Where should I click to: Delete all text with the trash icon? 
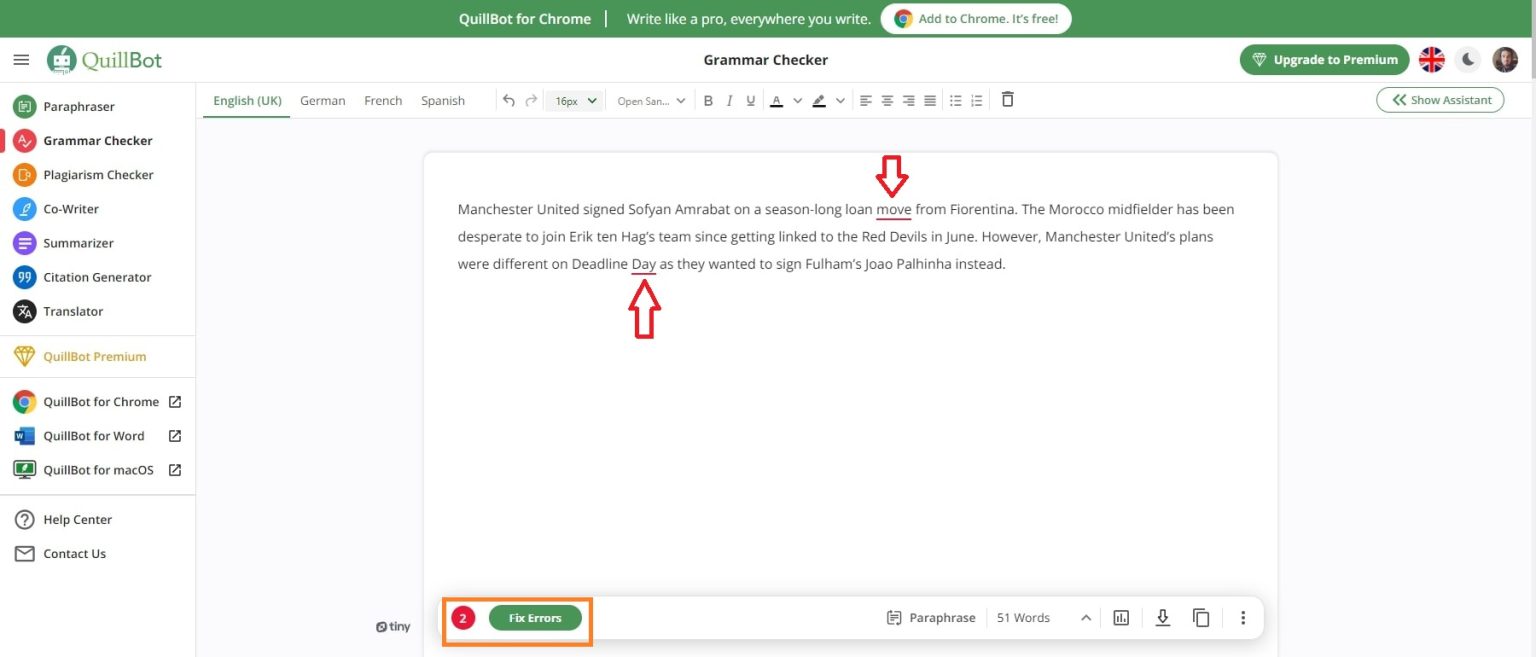(x=1007, y=100)
